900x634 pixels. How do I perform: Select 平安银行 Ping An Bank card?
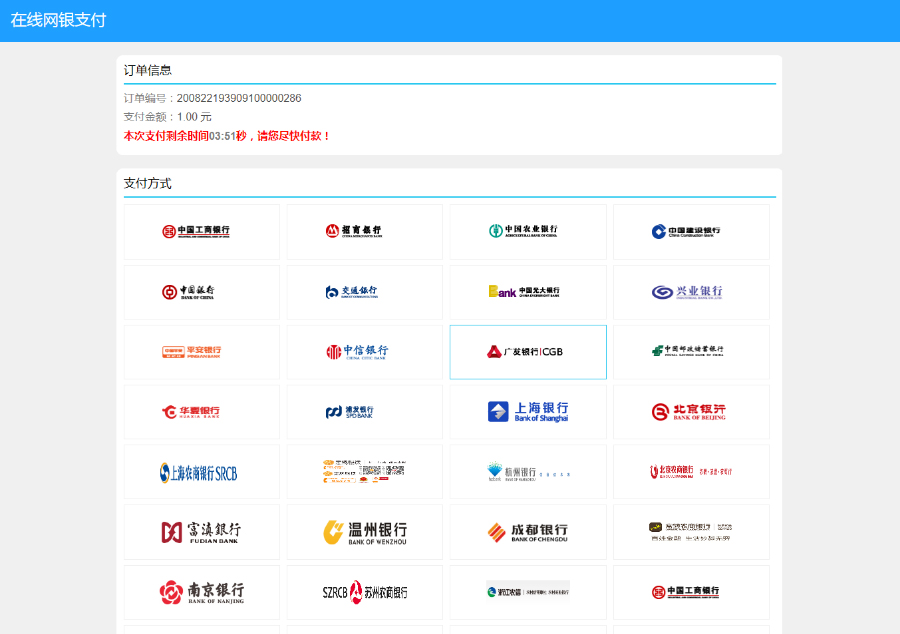tap(201, 352)
